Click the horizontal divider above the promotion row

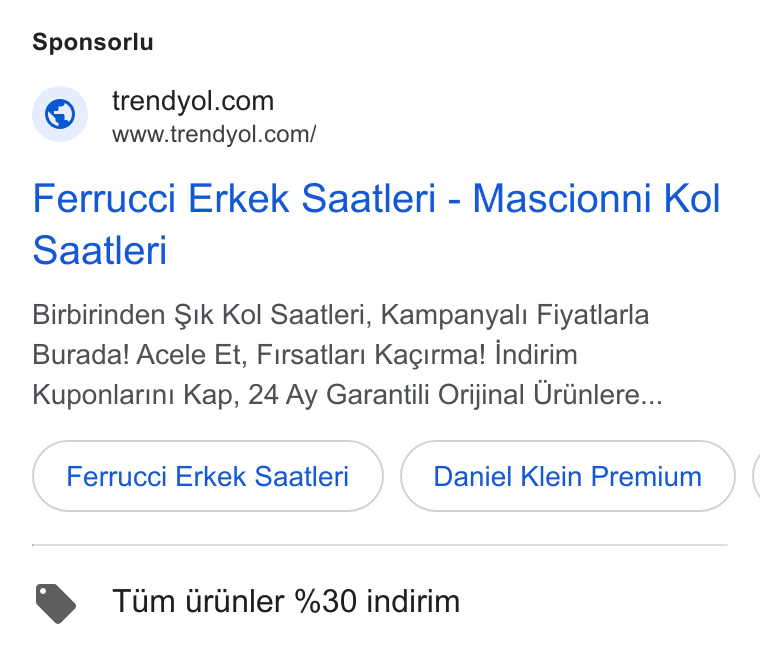coord(380,545)
